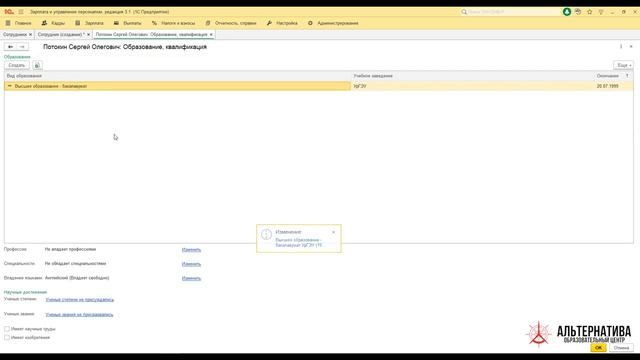The height and width of the screenshot is (360, 640).
Task: Close the Сотрудники tab
Action: pyautogui.click(x=30, y=35)
